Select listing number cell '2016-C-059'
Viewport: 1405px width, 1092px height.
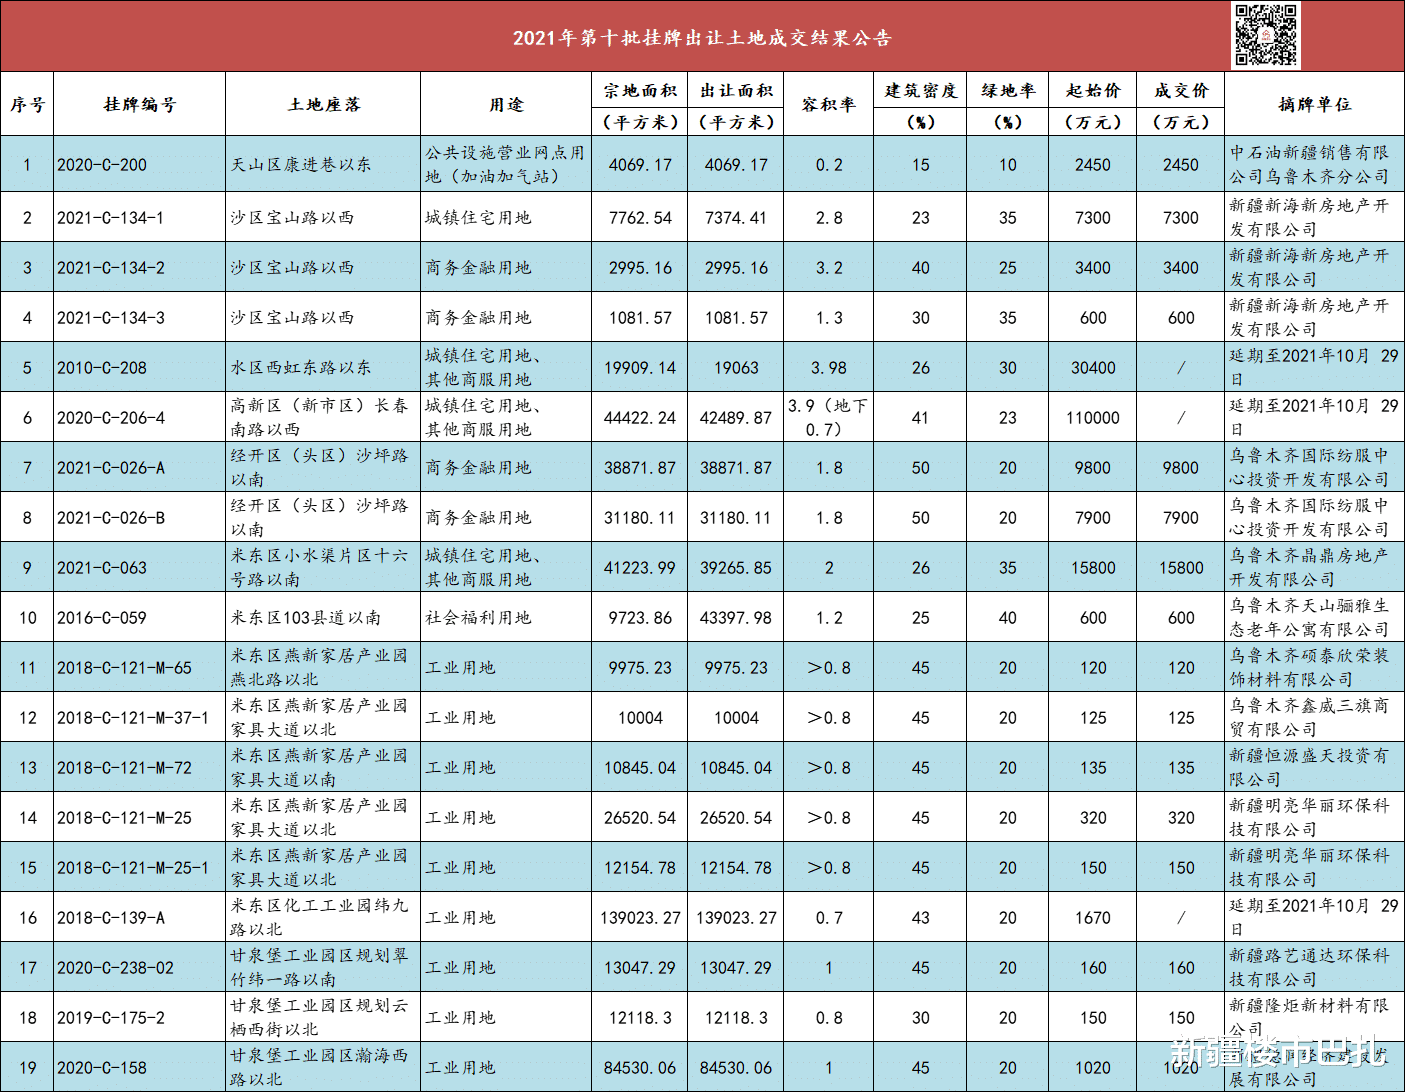click(139, 617)
